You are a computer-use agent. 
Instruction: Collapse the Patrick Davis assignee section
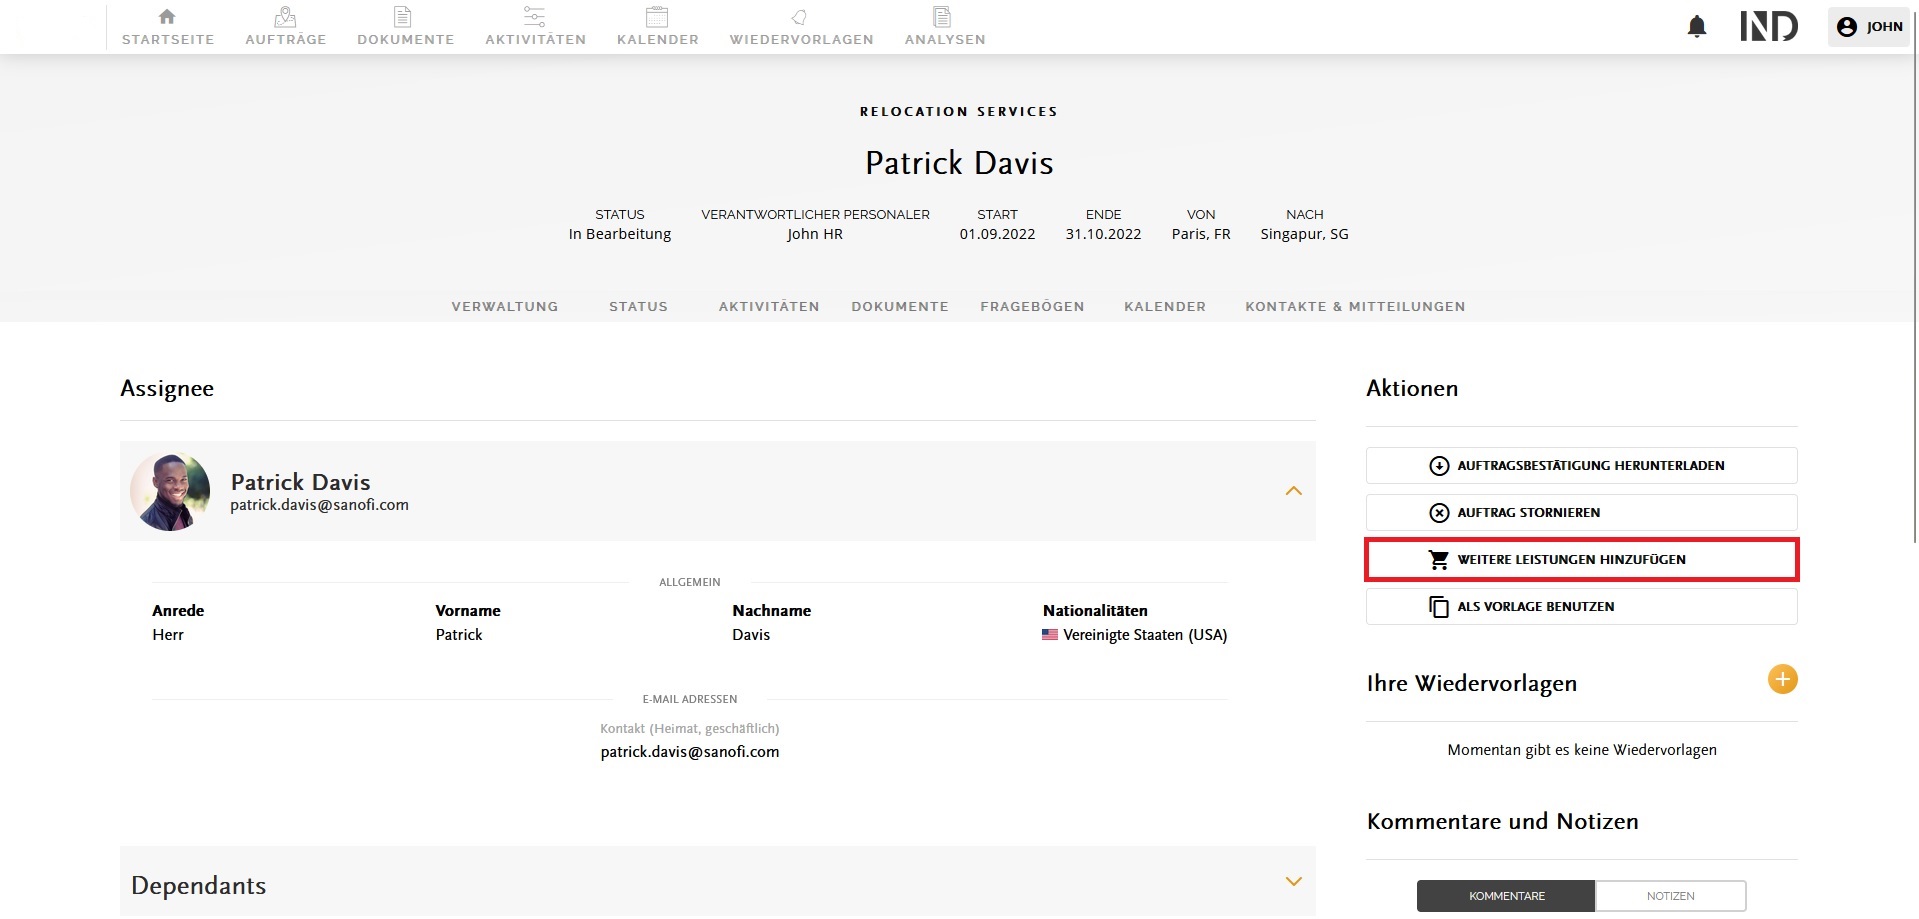[x=1293, y=491]
